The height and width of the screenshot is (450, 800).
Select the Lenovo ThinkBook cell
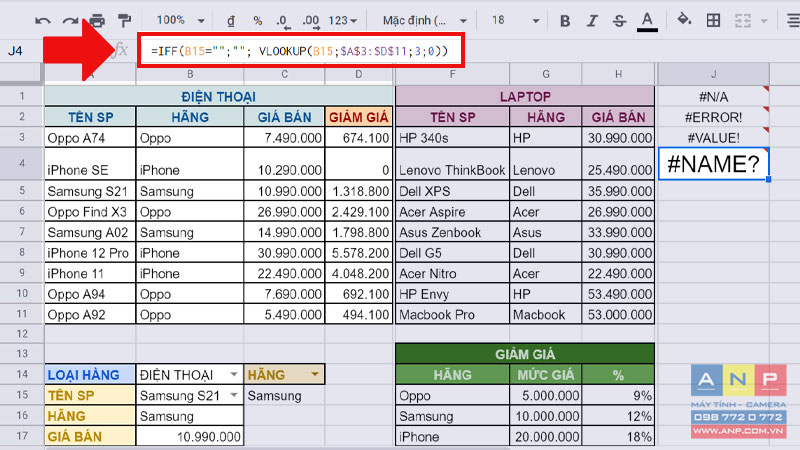click(x=453, y=164)
